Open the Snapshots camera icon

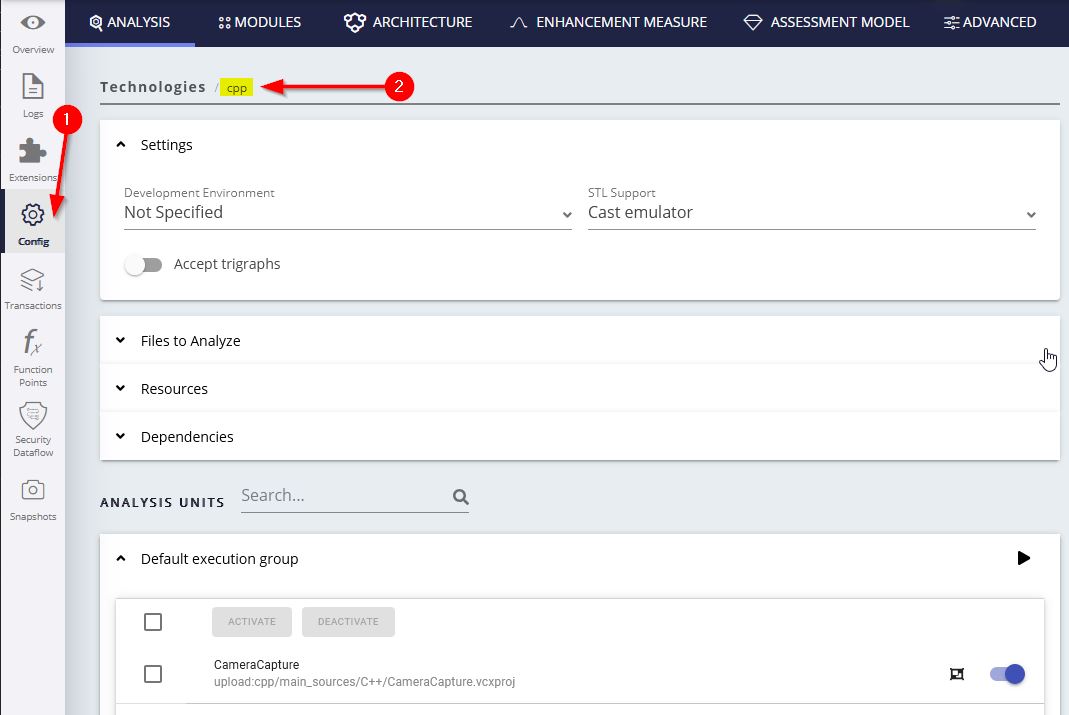(x=33, y=490)
